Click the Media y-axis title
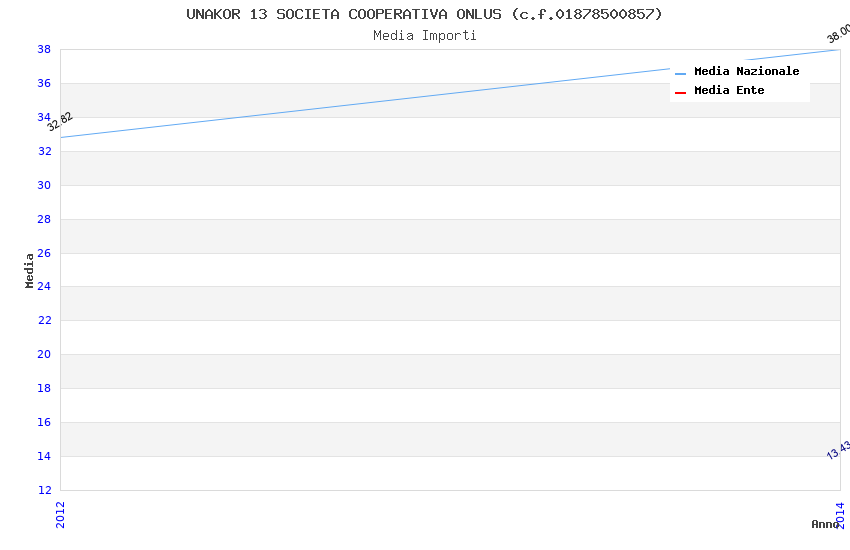This screenshot has width=850, height=550. [29, 270]
